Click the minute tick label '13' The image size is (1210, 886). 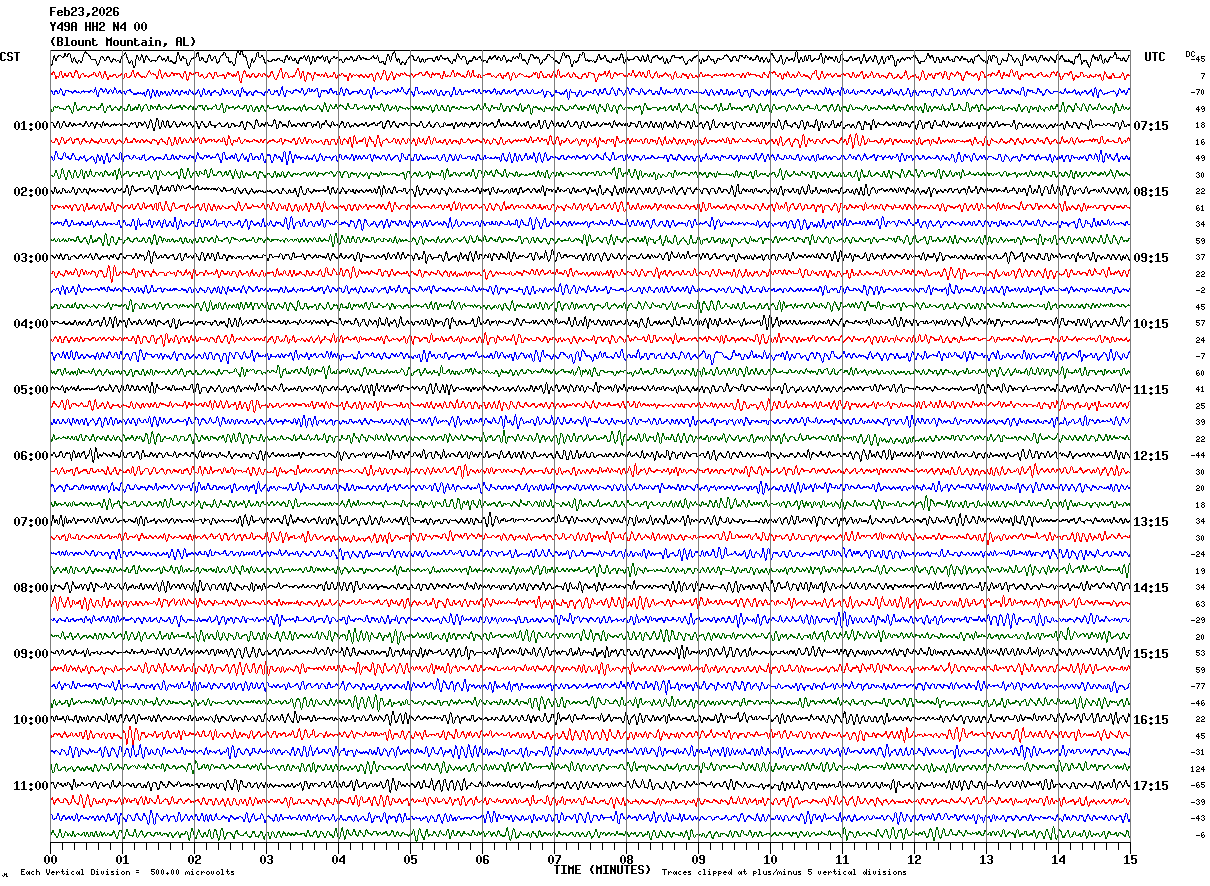(986, 859)
